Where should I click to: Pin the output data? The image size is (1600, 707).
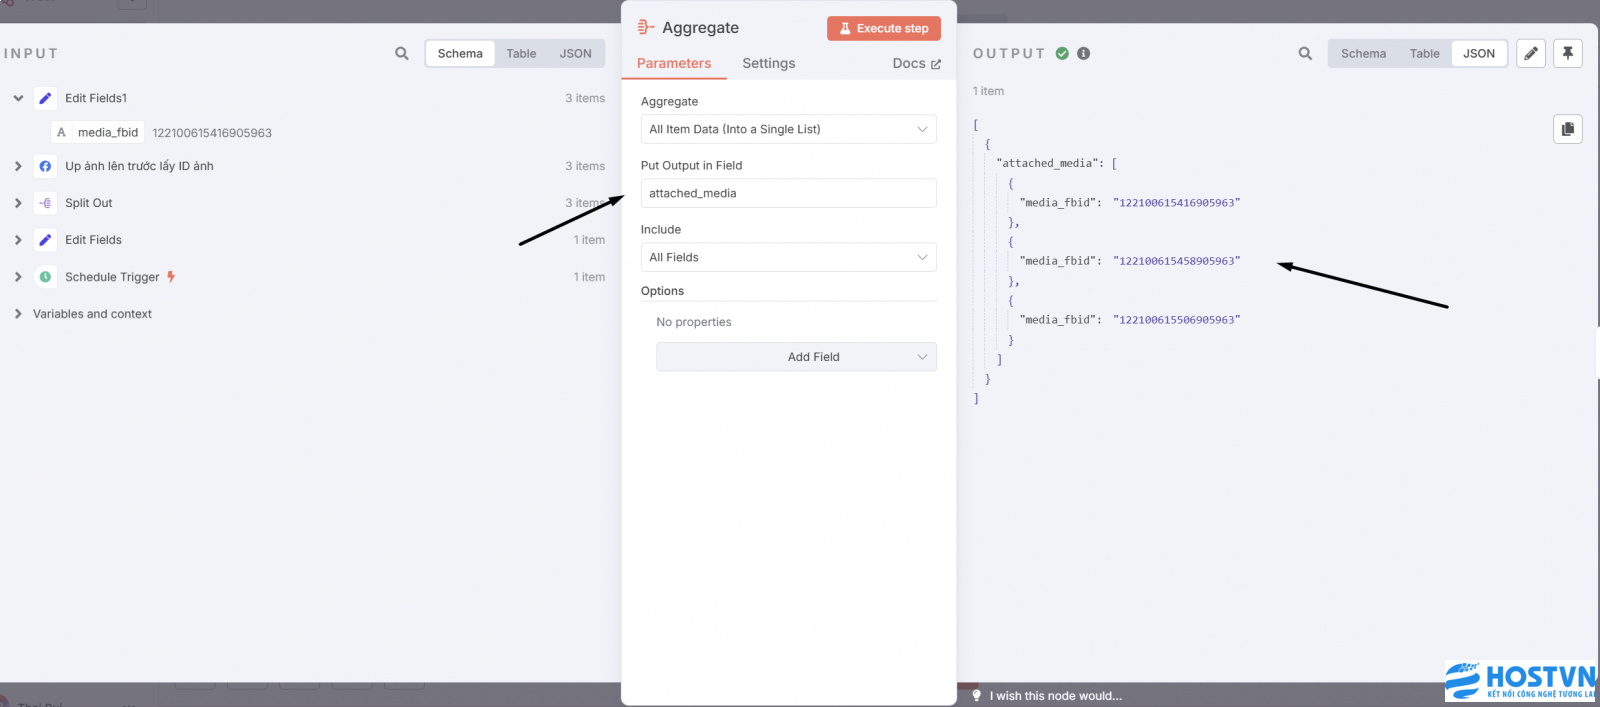[1568, 53]
